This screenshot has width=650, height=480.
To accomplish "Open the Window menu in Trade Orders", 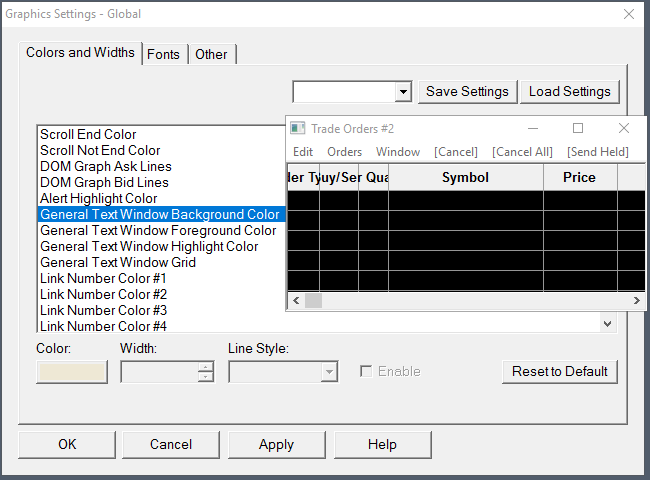I will (398, 152).
